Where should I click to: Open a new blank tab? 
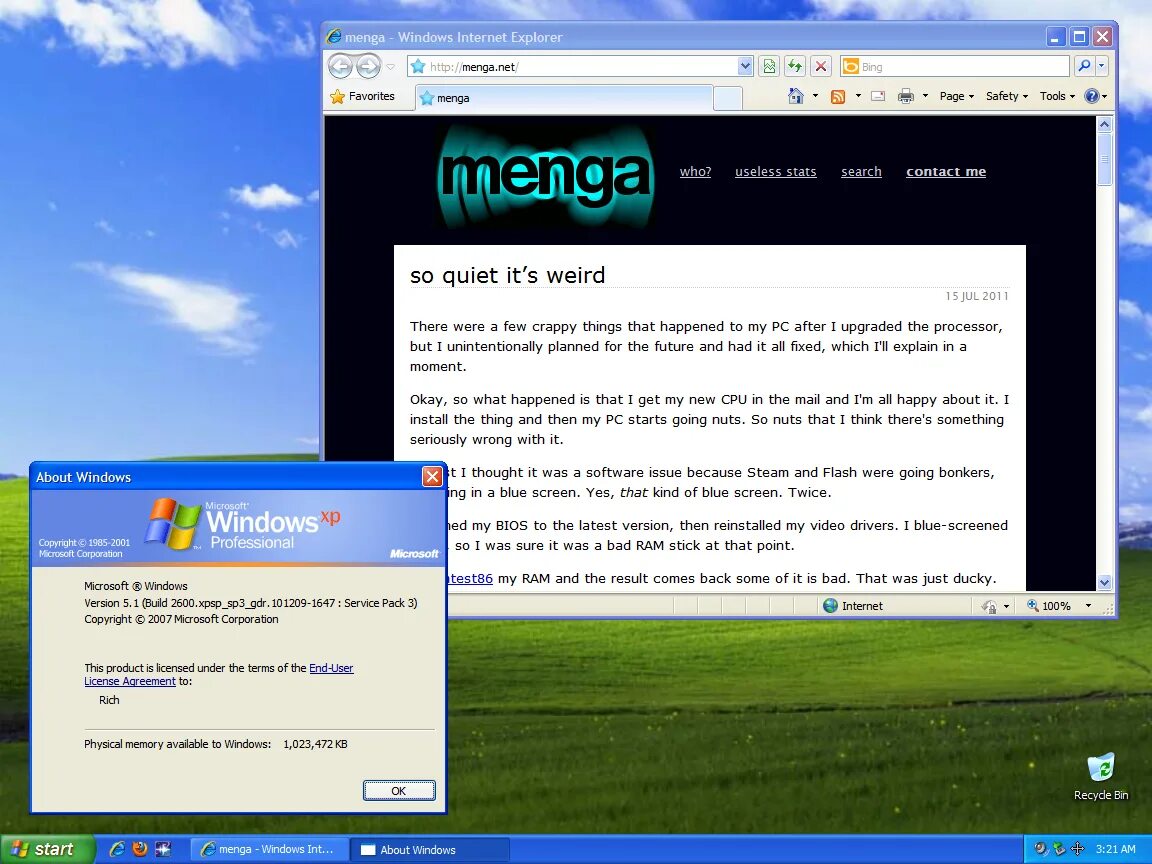click(727, 98)
